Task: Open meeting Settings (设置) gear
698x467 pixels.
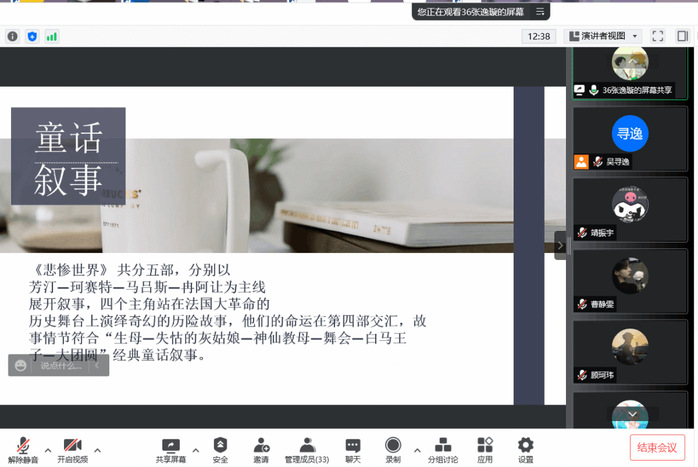Action: pos(525,448)
